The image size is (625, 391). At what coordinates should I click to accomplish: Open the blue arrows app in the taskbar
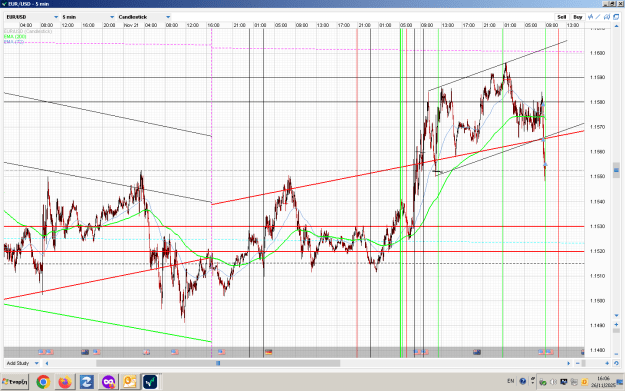pos(86,382)
